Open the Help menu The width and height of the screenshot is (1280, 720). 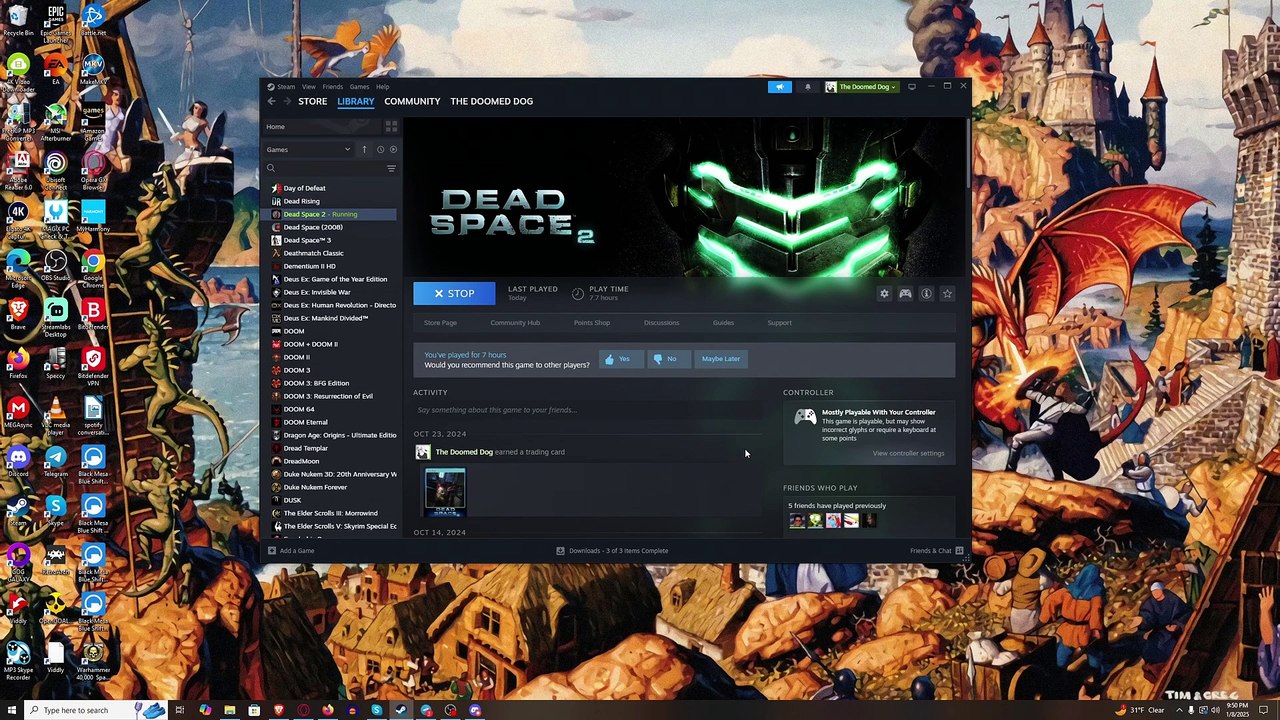click(382, 87)
